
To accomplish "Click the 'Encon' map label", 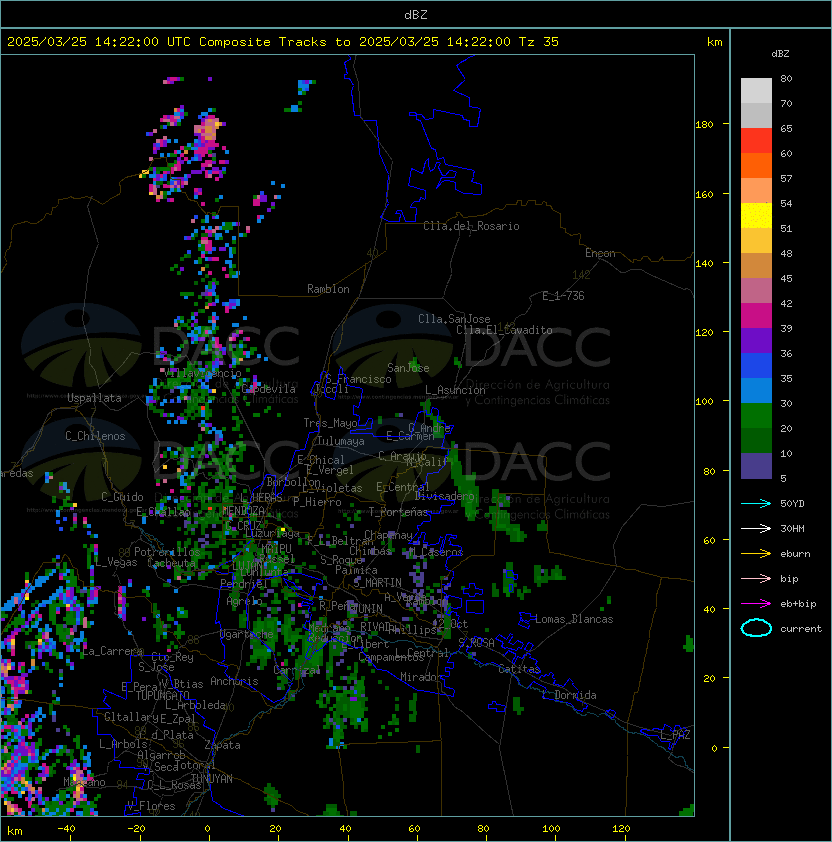I will click(600, 253).
